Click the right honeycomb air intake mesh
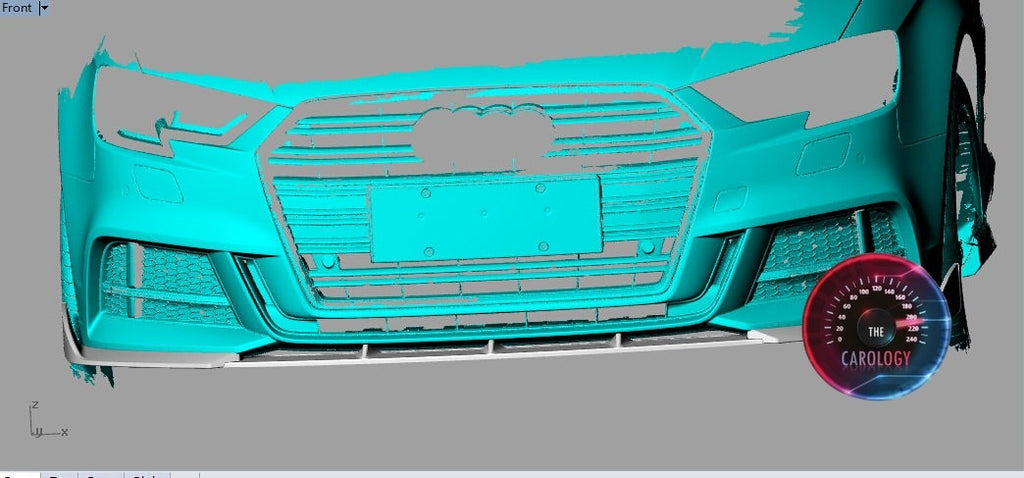The width and height of the screenshot is (1024, 478). 810,250
